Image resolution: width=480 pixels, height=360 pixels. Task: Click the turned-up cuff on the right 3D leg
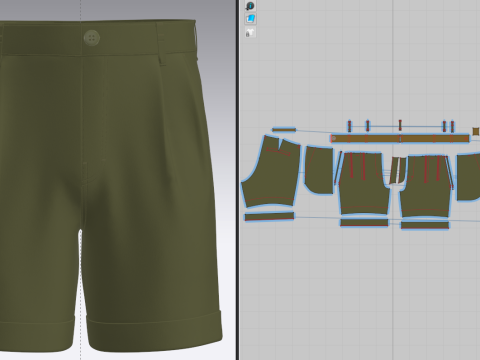(155, 332)
